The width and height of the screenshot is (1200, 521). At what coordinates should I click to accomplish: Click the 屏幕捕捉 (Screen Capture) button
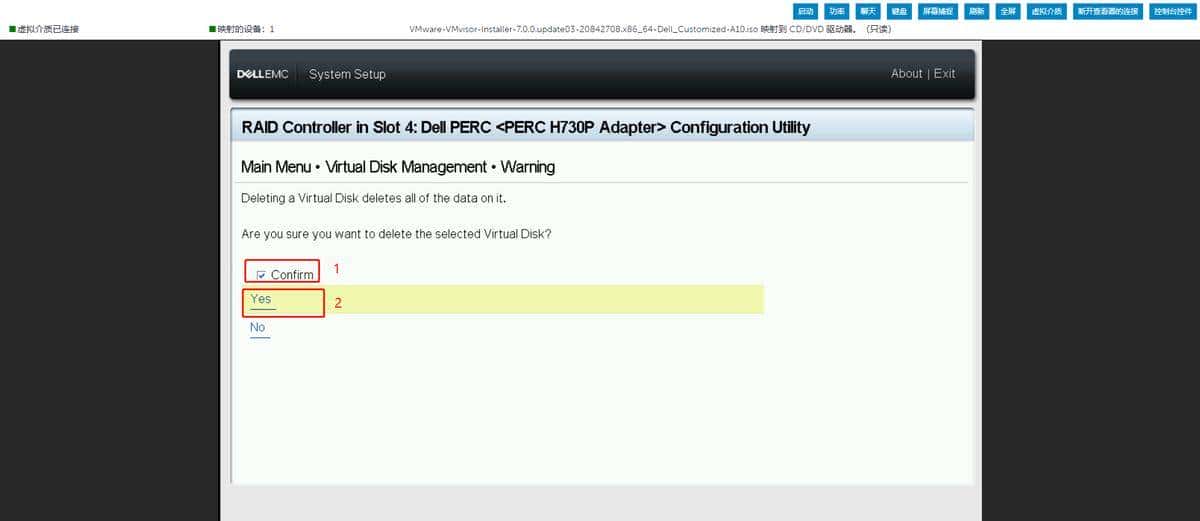(938, 11)
